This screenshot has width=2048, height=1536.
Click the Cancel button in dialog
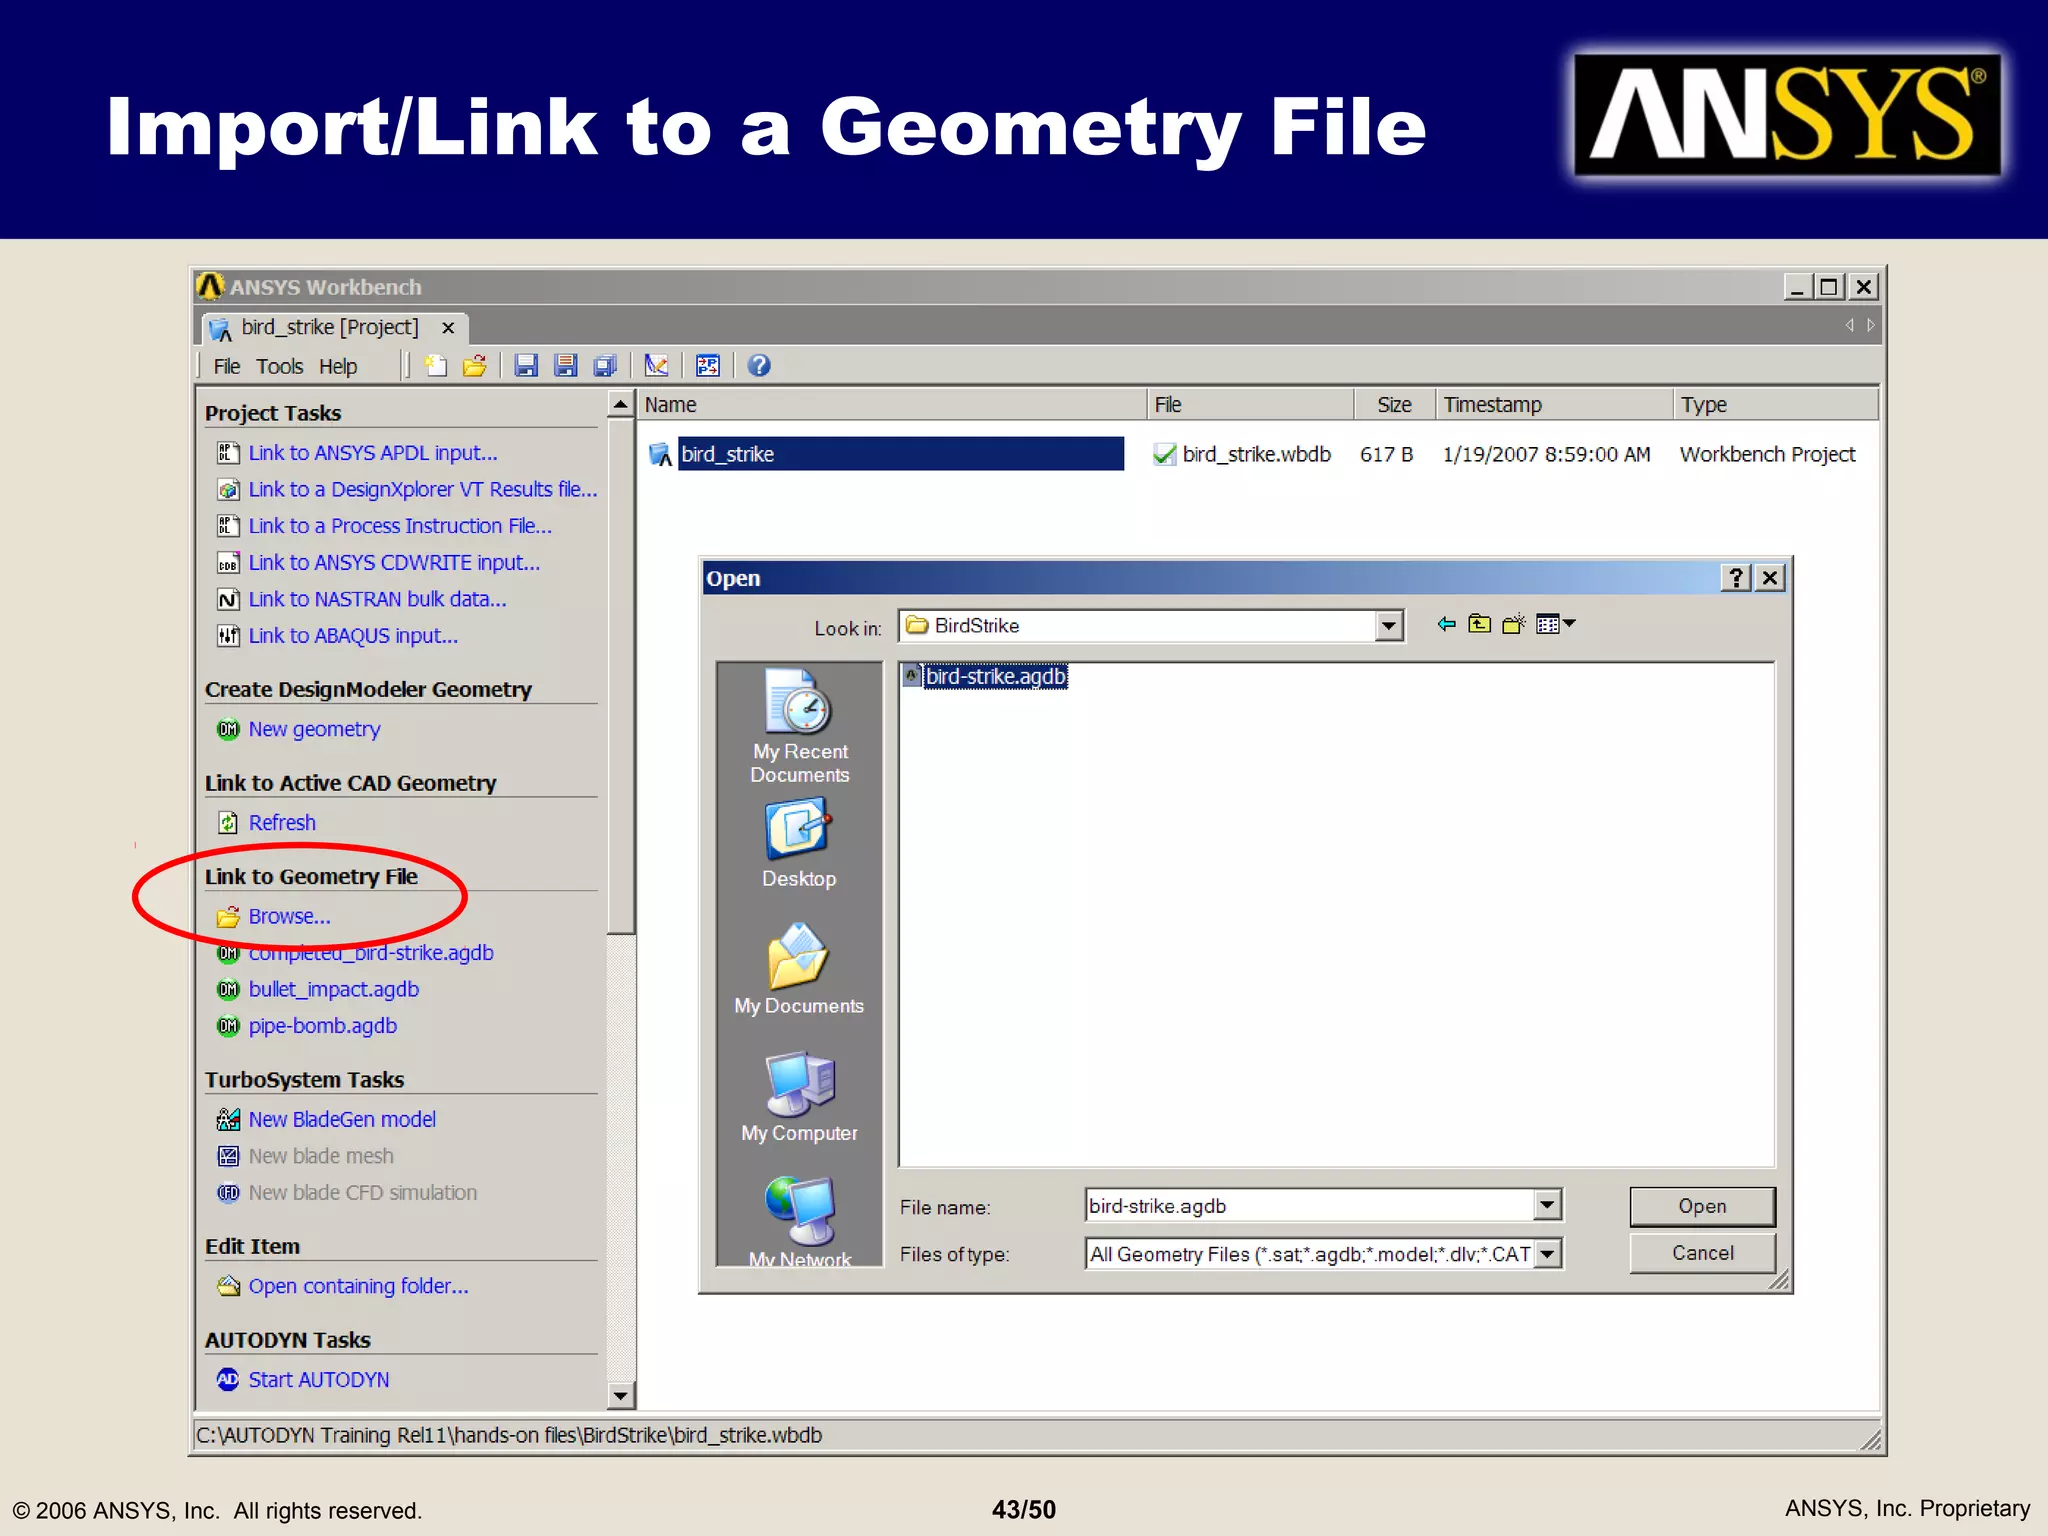pos(1702,1253)
